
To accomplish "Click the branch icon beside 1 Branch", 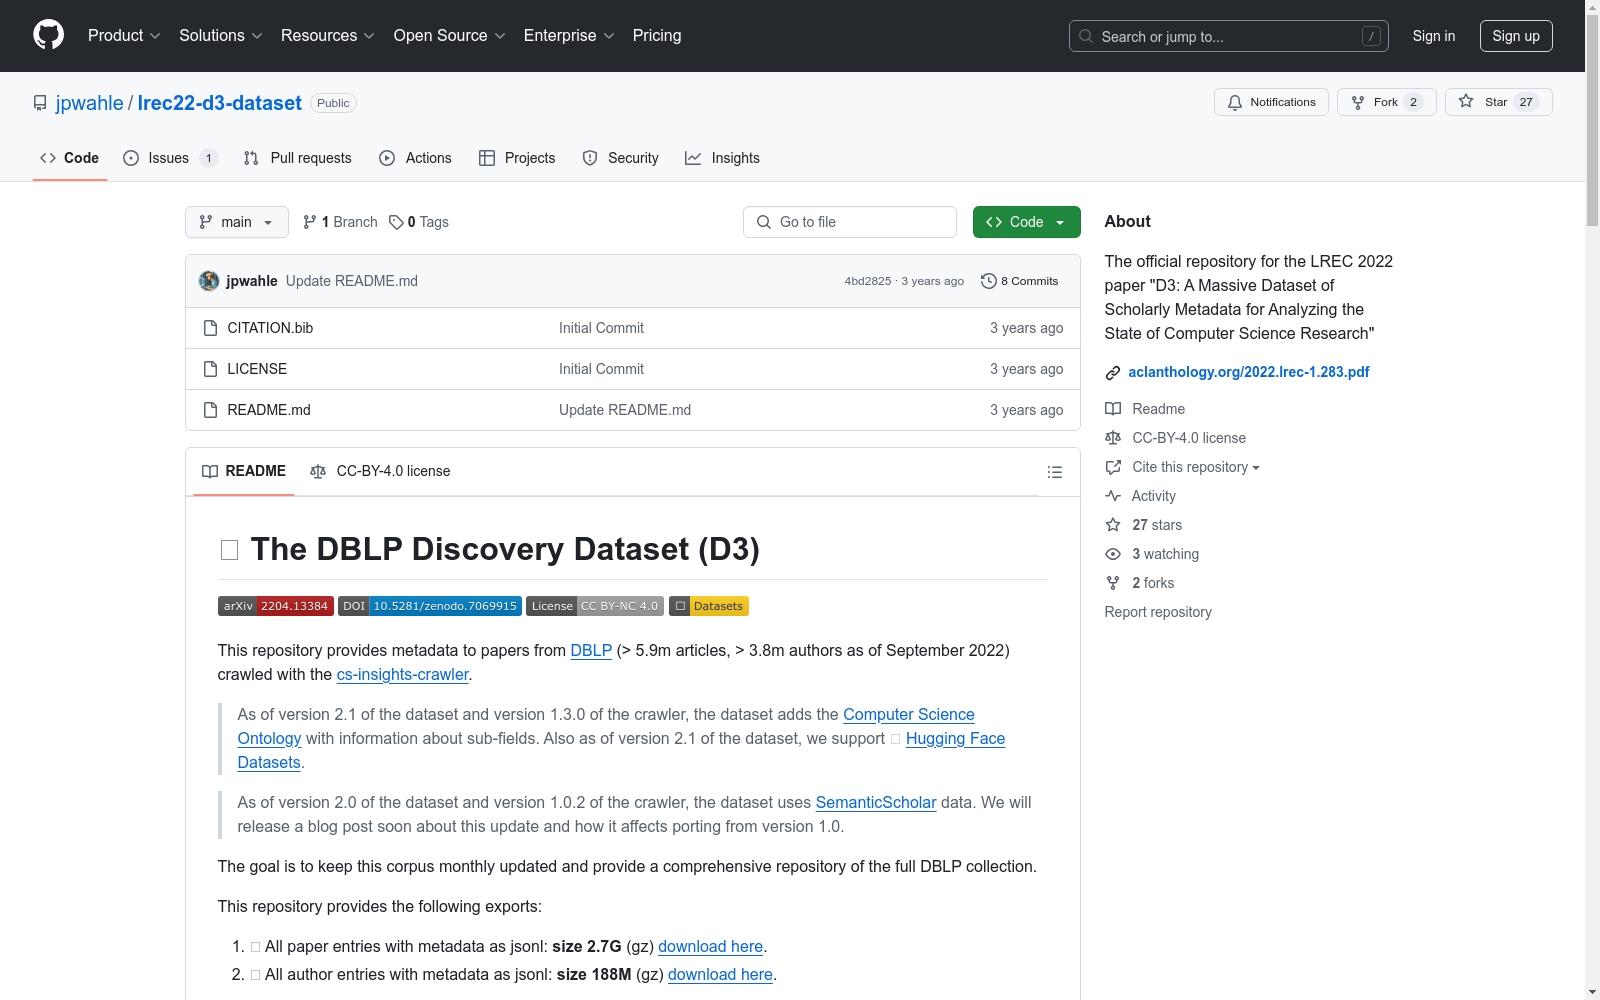I will (x=310, y=222).
